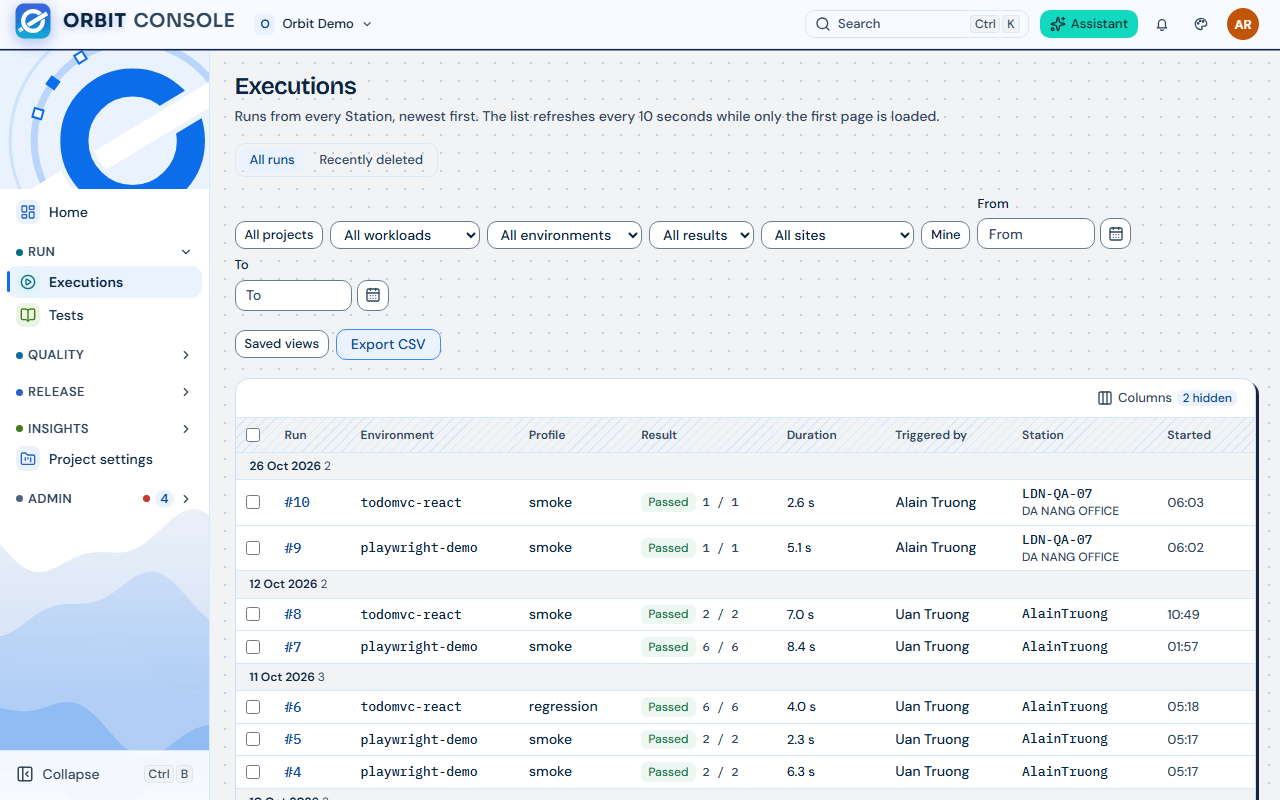The width and height of the screenshot is (1280, 800).
Task: Open the All environments dropdown
Action: tap(564, 235)
